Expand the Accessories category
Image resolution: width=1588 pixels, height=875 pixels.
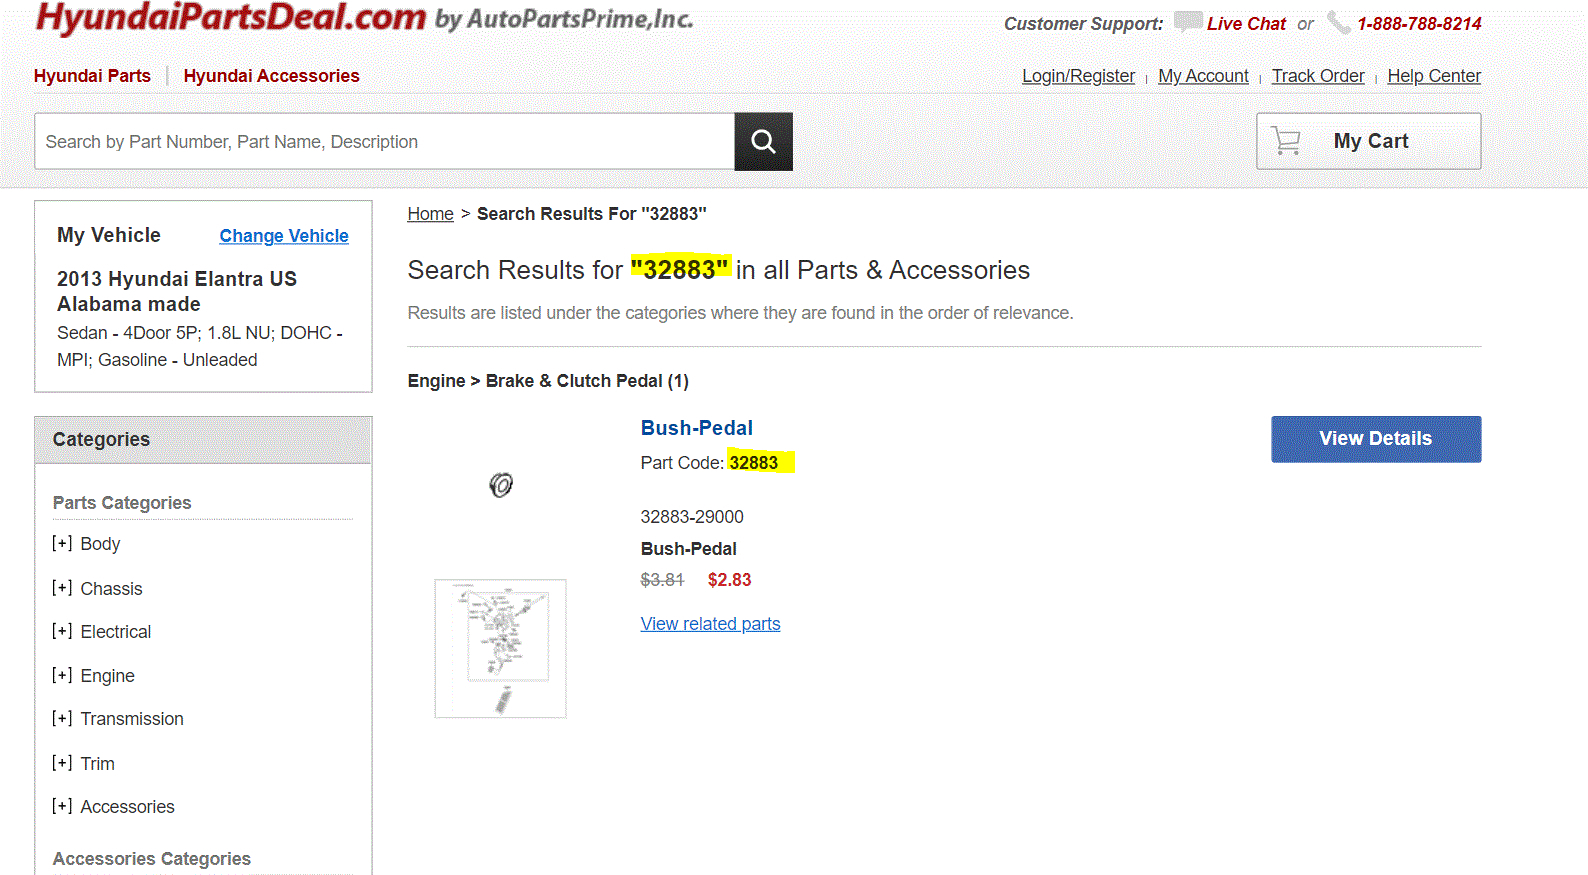pos(62,806)
